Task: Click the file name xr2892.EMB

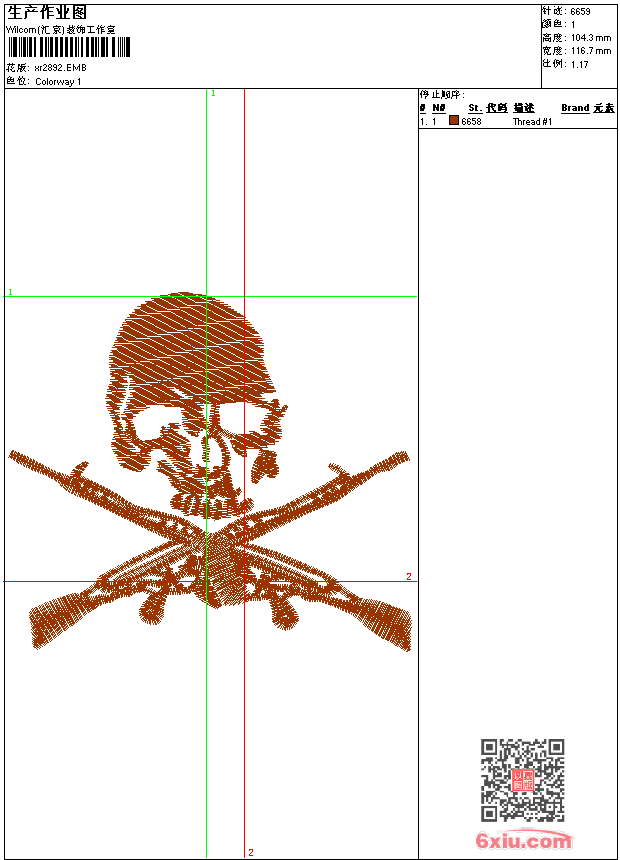Action: (60, 68)
